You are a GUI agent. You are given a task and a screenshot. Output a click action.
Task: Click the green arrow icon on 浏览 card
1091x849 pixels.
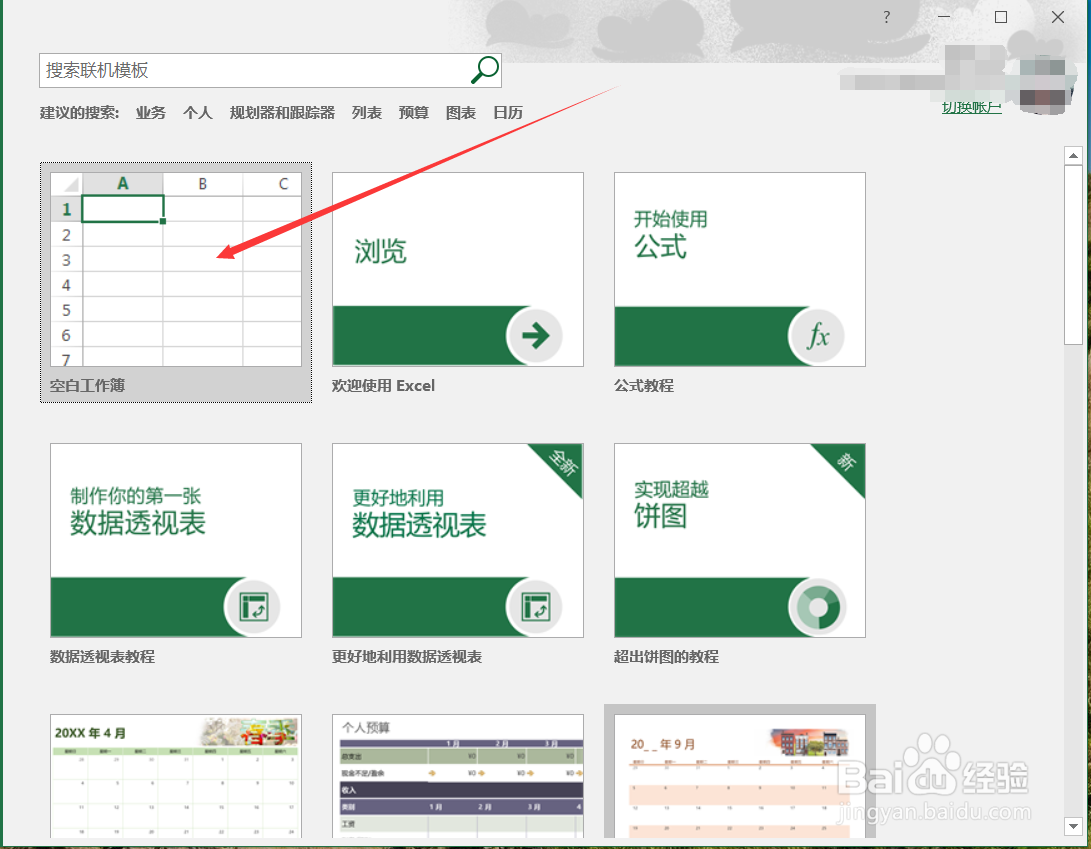point(534,335)
